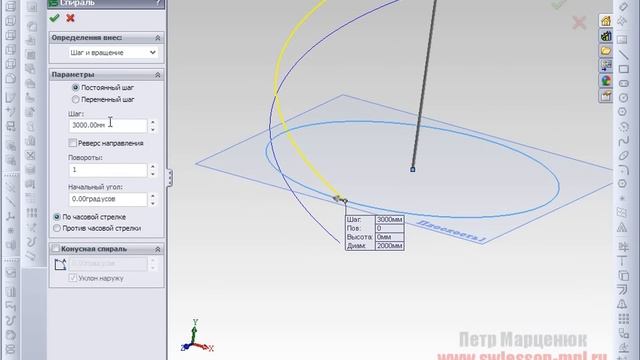The height and width of the screenshot is (360, 640).
Task: Toggle the Уклон наружу checkbox
Action: tap(73, 278)
